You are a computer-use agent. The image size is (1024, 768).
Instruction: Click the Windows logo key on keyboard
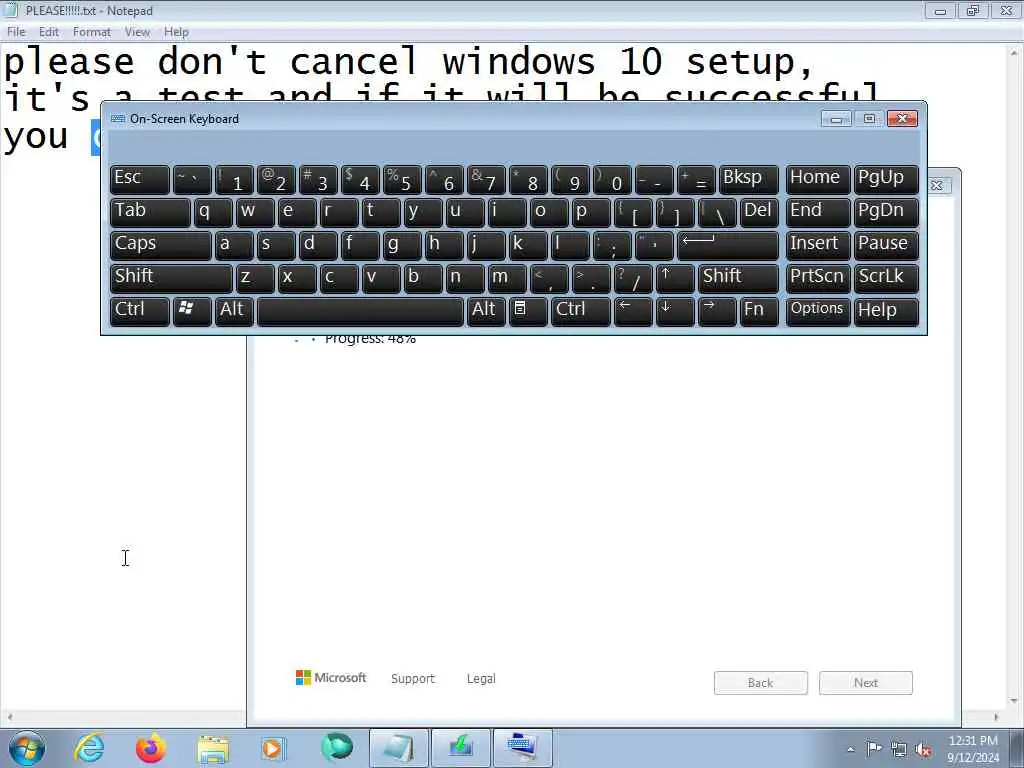(x=191, y=310)
